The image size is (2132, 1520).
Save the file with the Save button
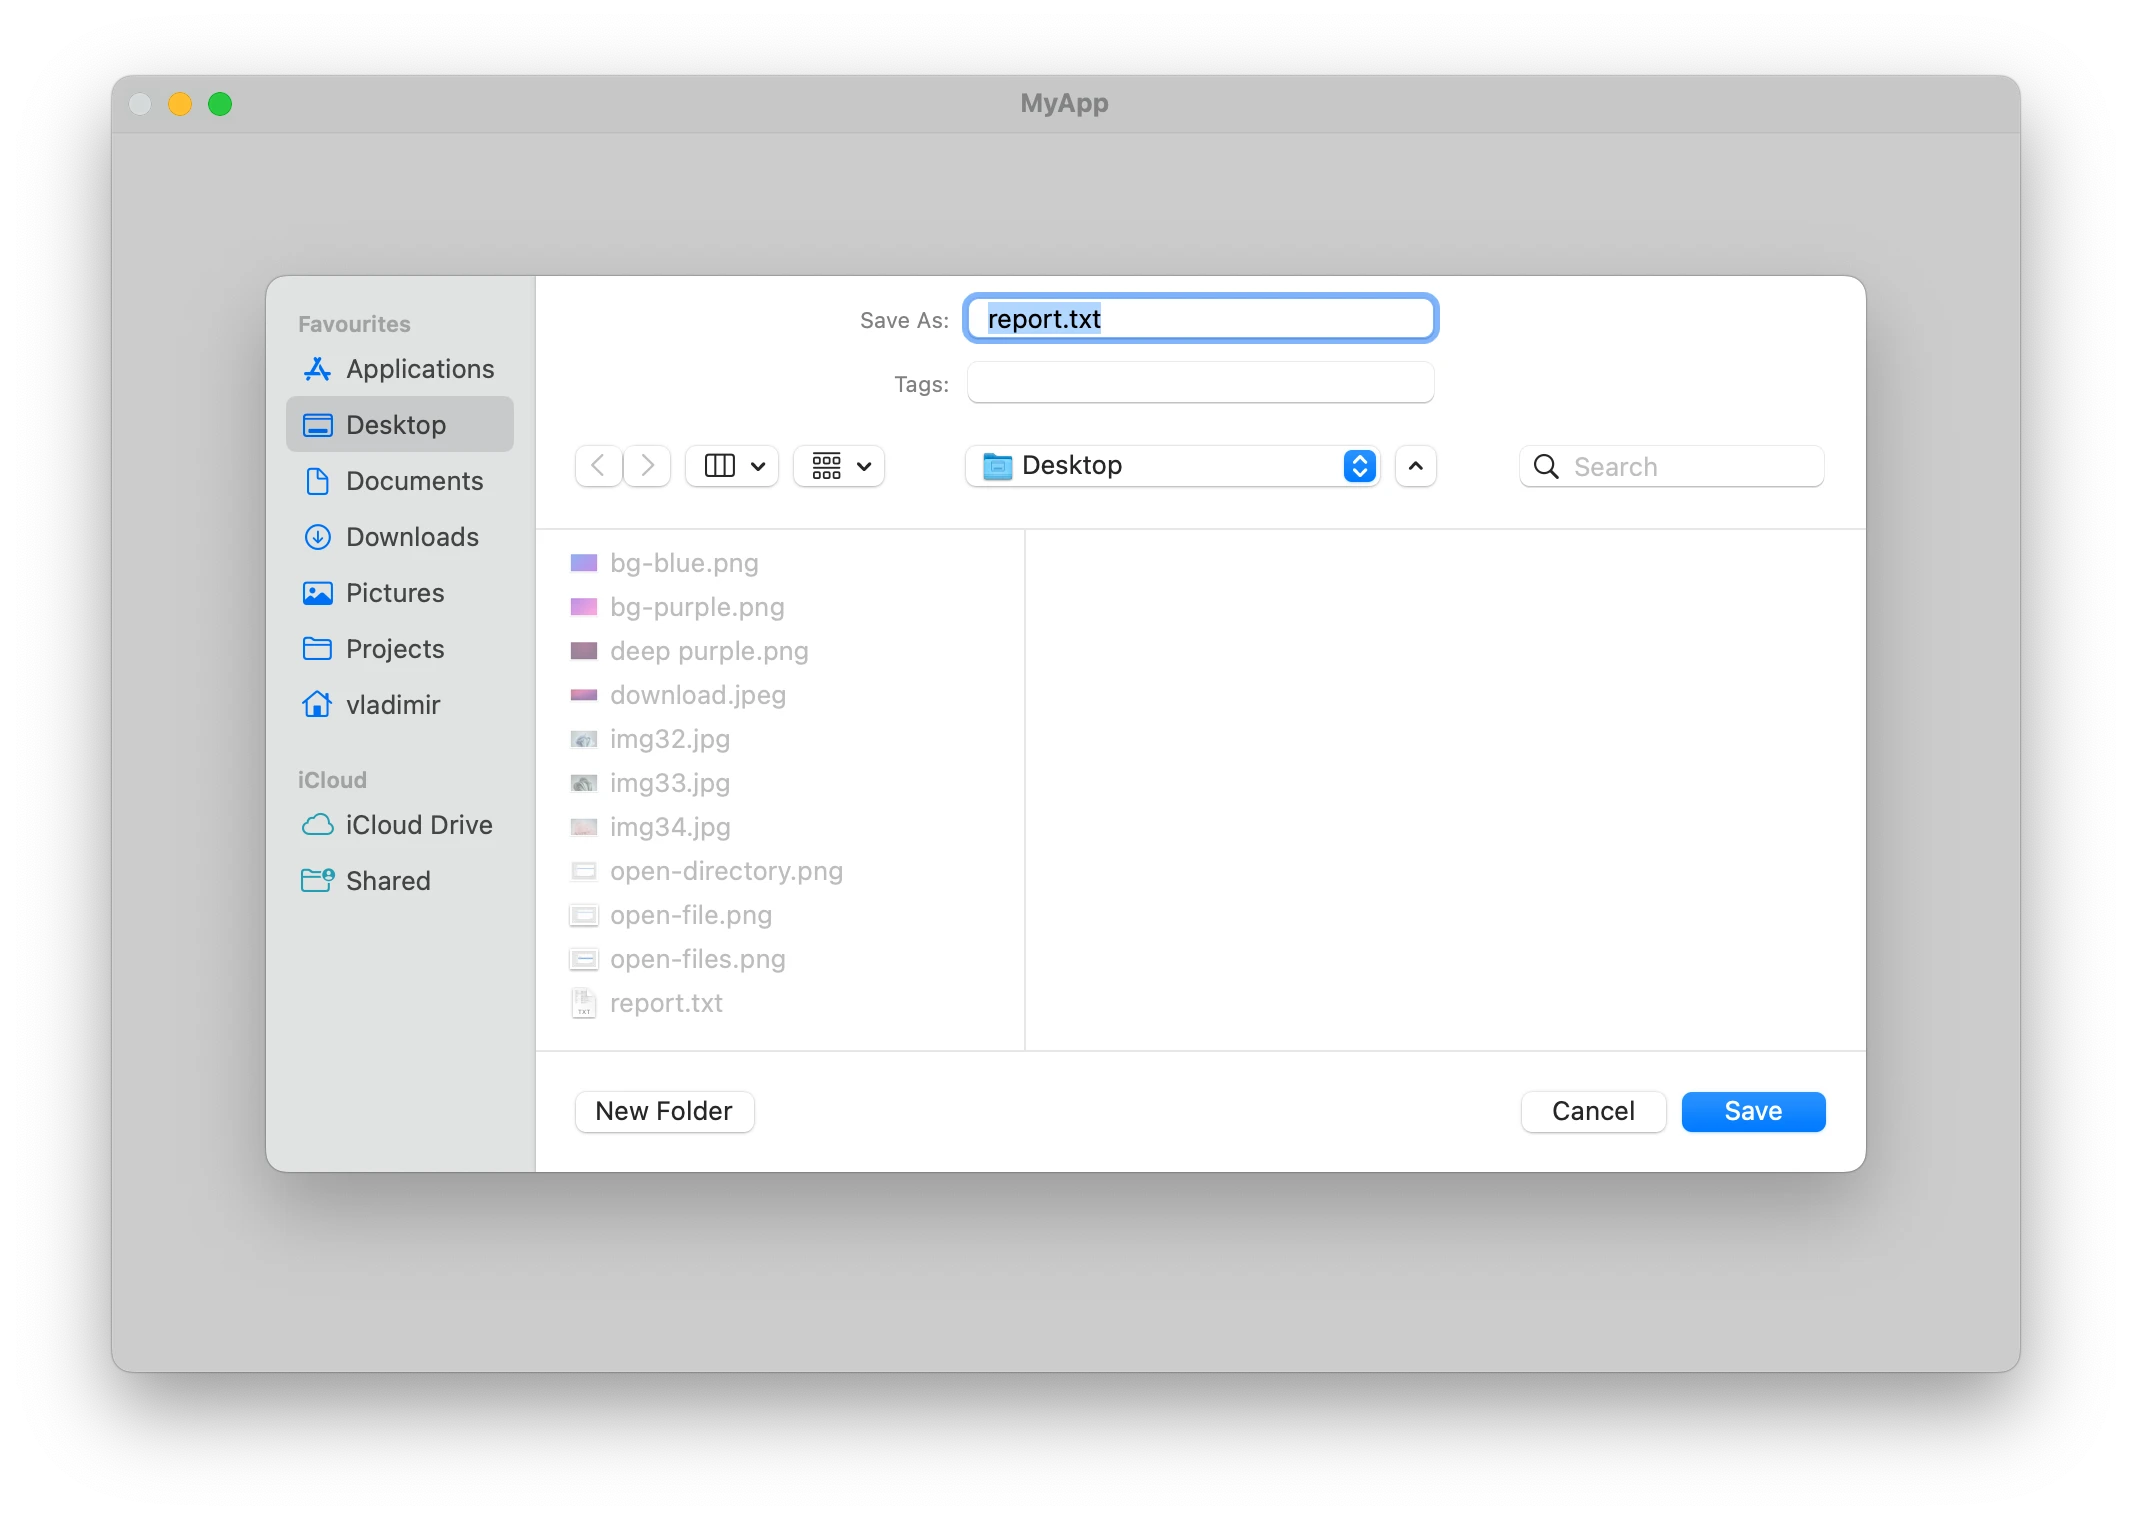tap(1753, 1111)
